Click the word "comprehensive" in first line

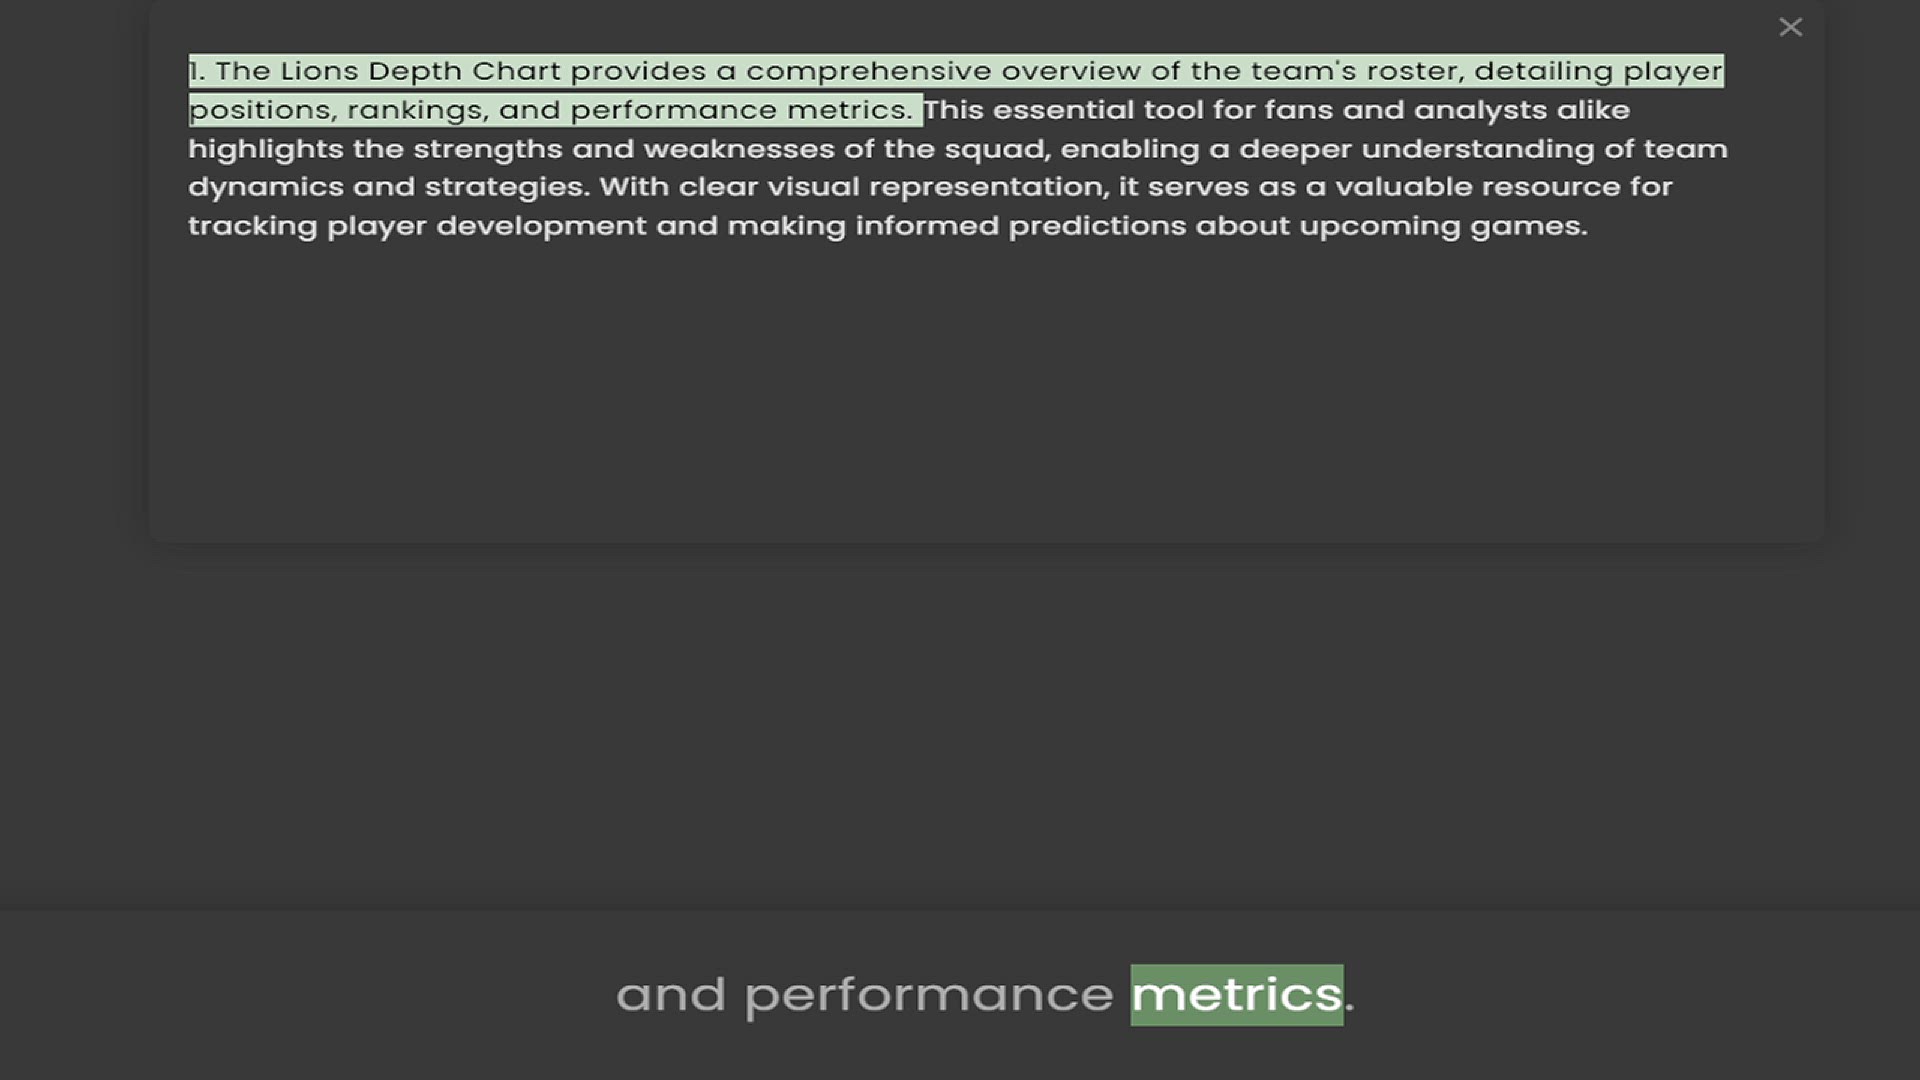tap(868, 71)
